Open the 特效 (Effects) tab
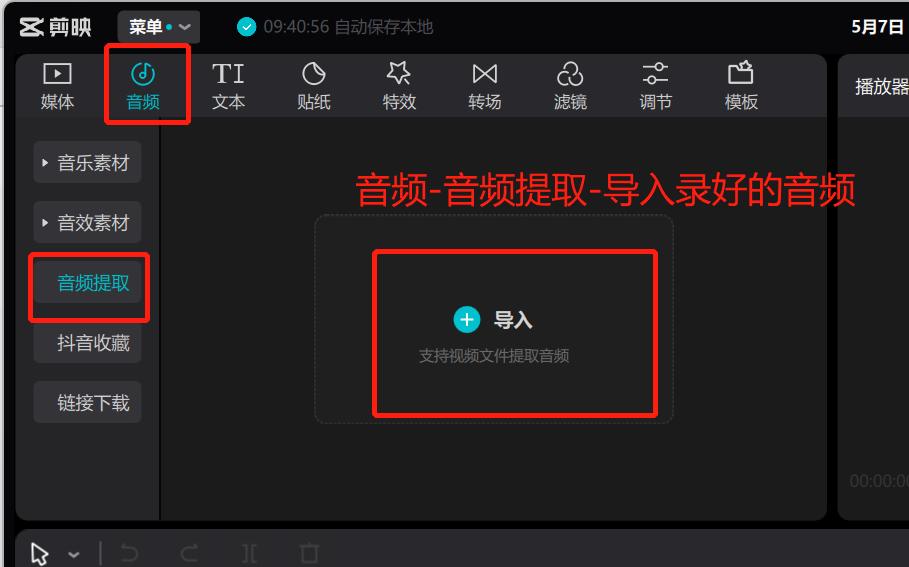Screen dimensions: 909x567 coord(399,87)
